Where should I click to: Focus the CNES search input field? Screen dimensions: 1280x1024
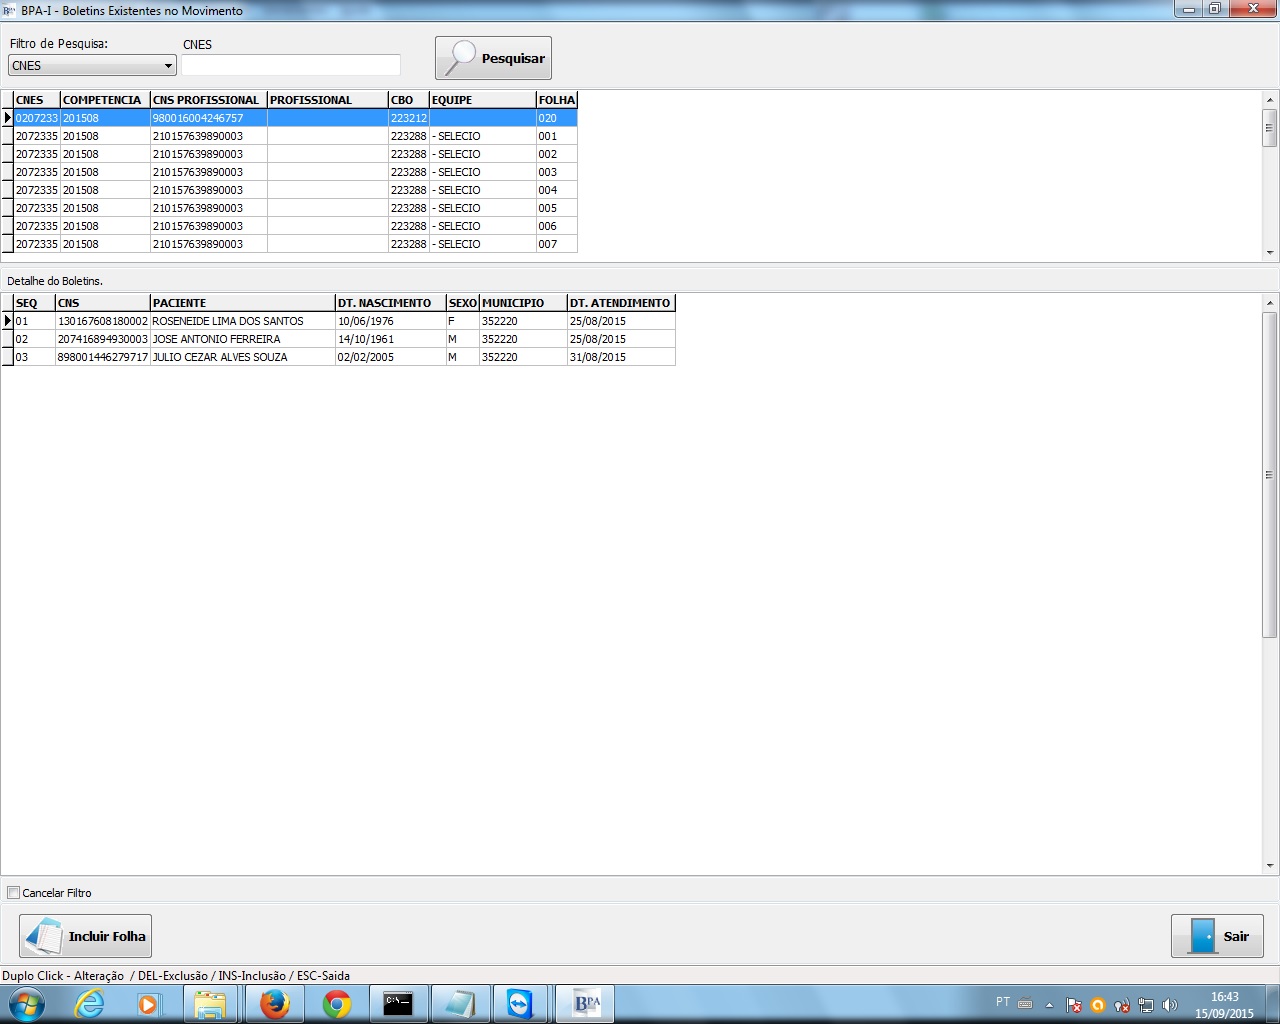point(291,65)
